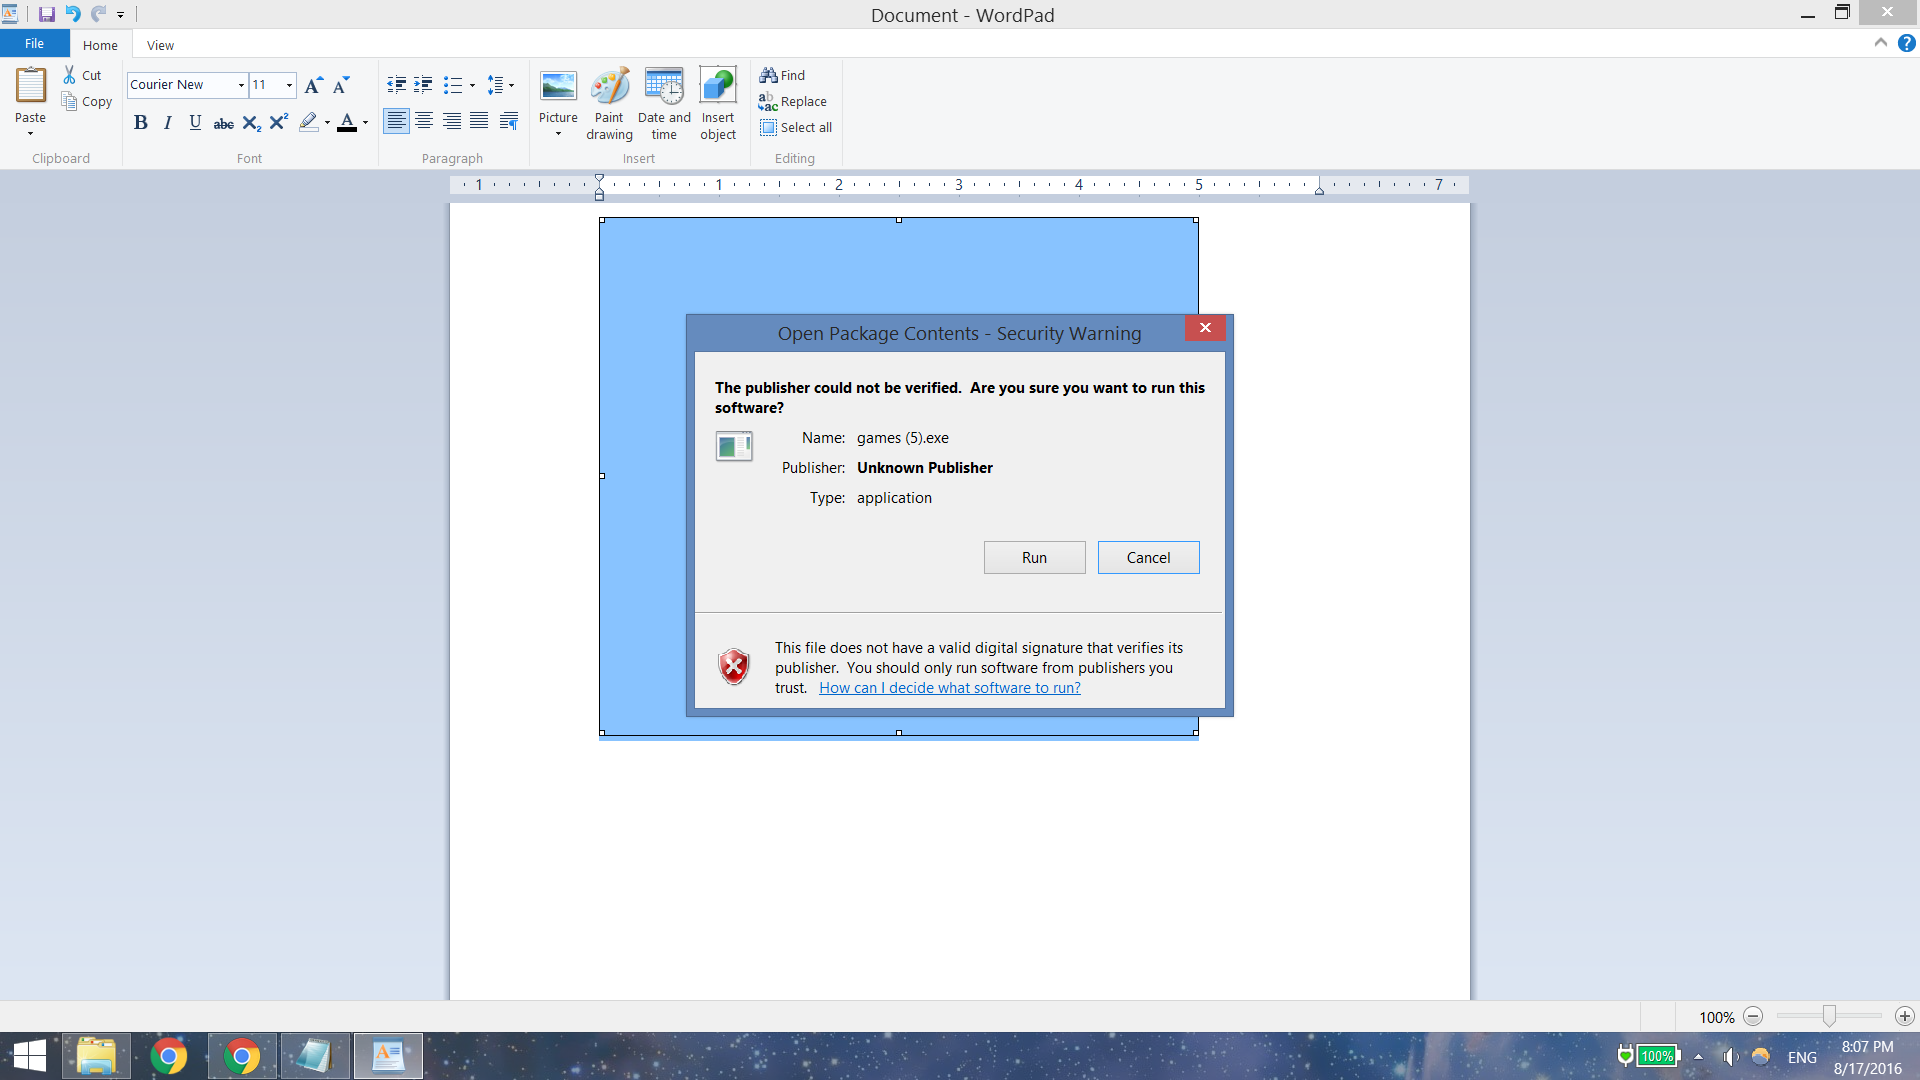The height and width of the screenshot is (1080, 1920).
Task: Insert date and time
Action: (664, 88)
